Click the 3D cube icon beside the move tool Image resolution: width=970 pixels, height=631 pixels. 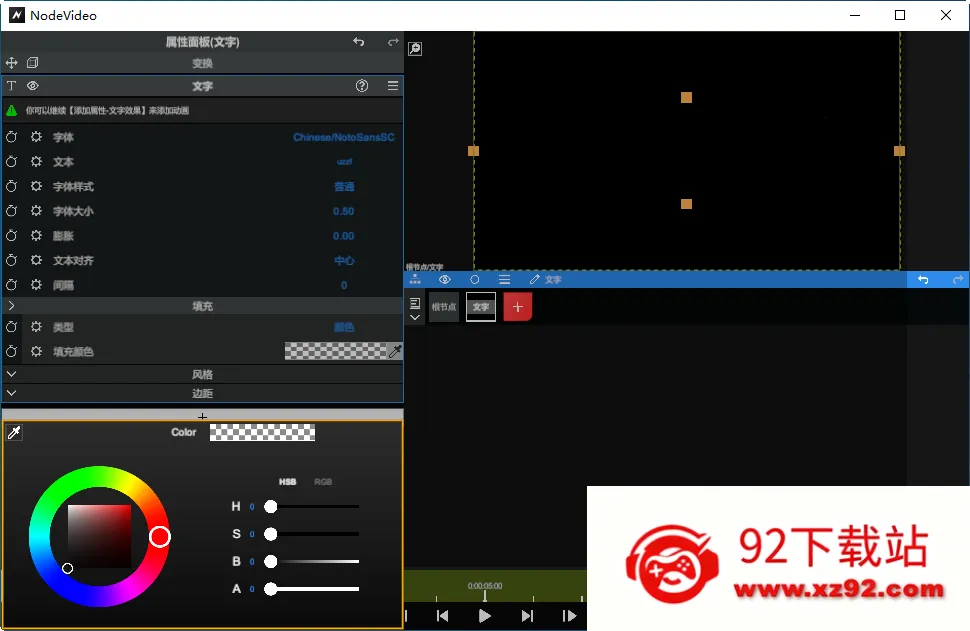pyautogui.click(x=33, y=62)
